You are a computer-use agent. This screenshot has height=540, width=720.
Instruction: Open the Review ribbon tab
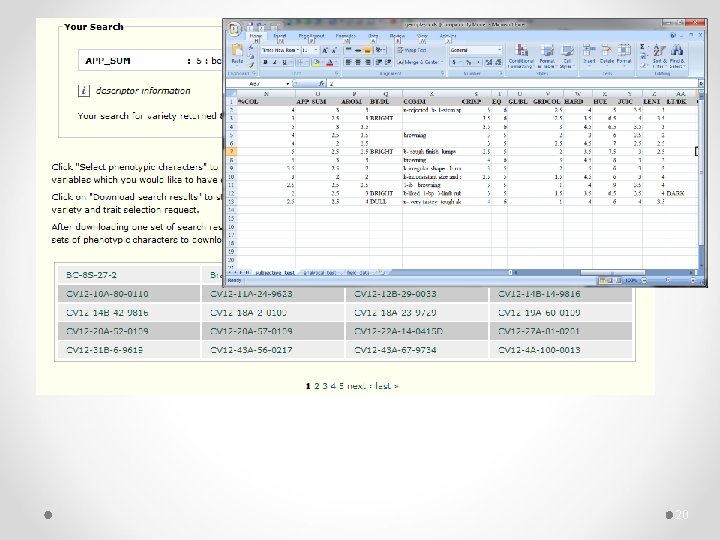397,36
